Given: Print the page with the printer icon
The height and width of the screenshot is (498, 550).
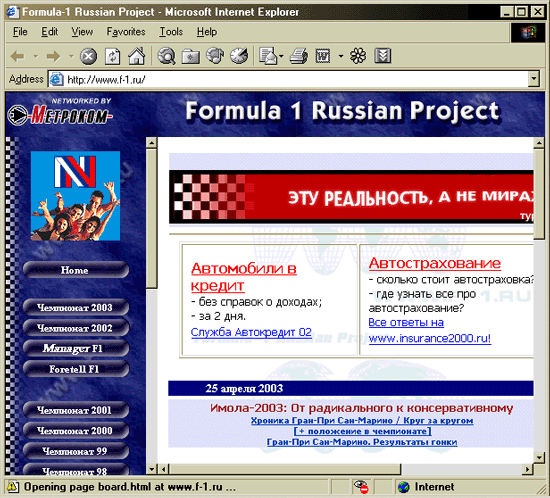Looking at the screenshot, I should pyautogui.click(x=299, y=56).
